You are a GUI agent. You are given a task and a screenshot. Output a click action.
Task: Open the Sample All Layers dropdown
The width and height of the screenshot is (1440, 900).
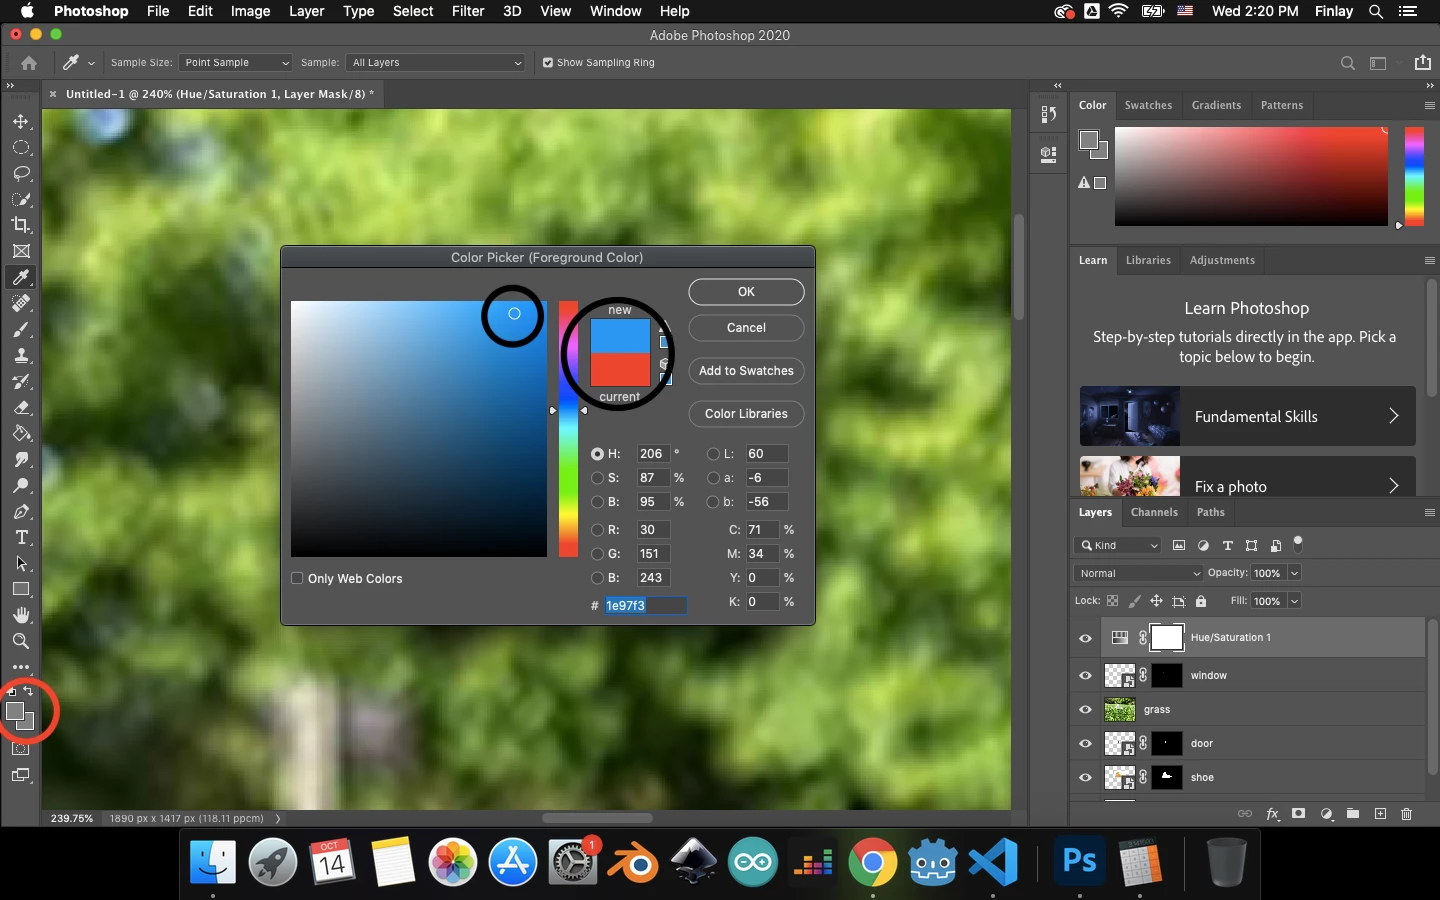click(x=436, y=62)
